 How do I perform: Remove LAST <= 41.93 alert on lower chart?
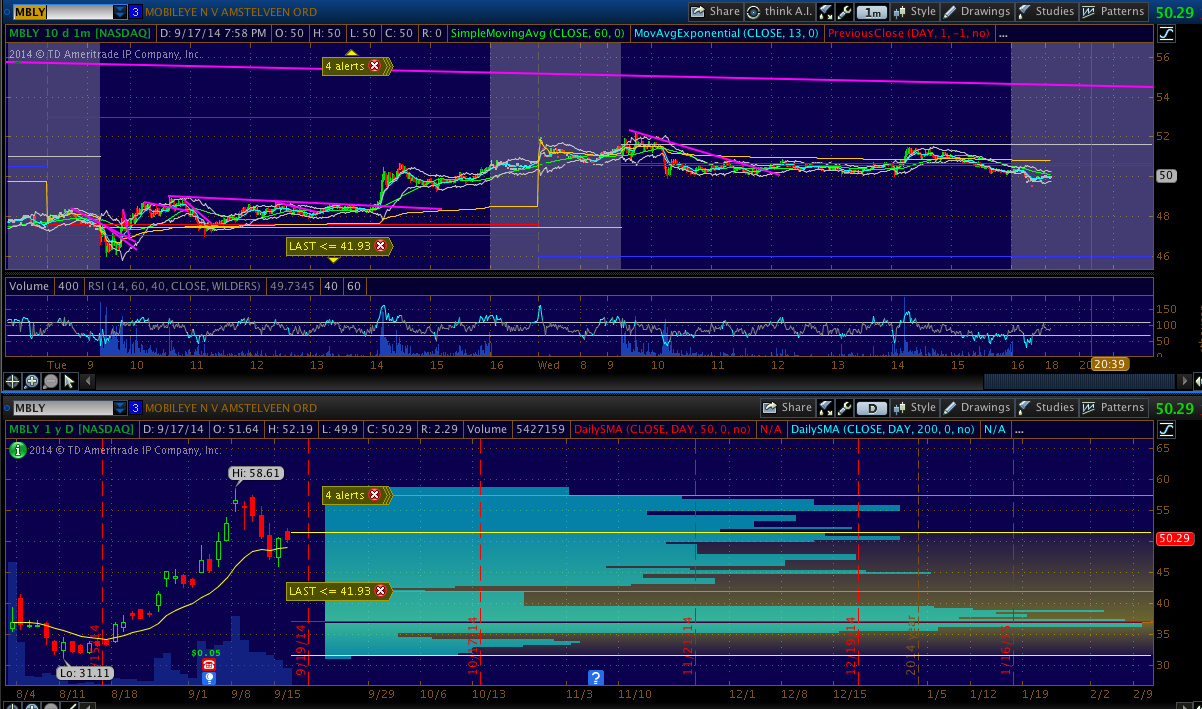380,591
